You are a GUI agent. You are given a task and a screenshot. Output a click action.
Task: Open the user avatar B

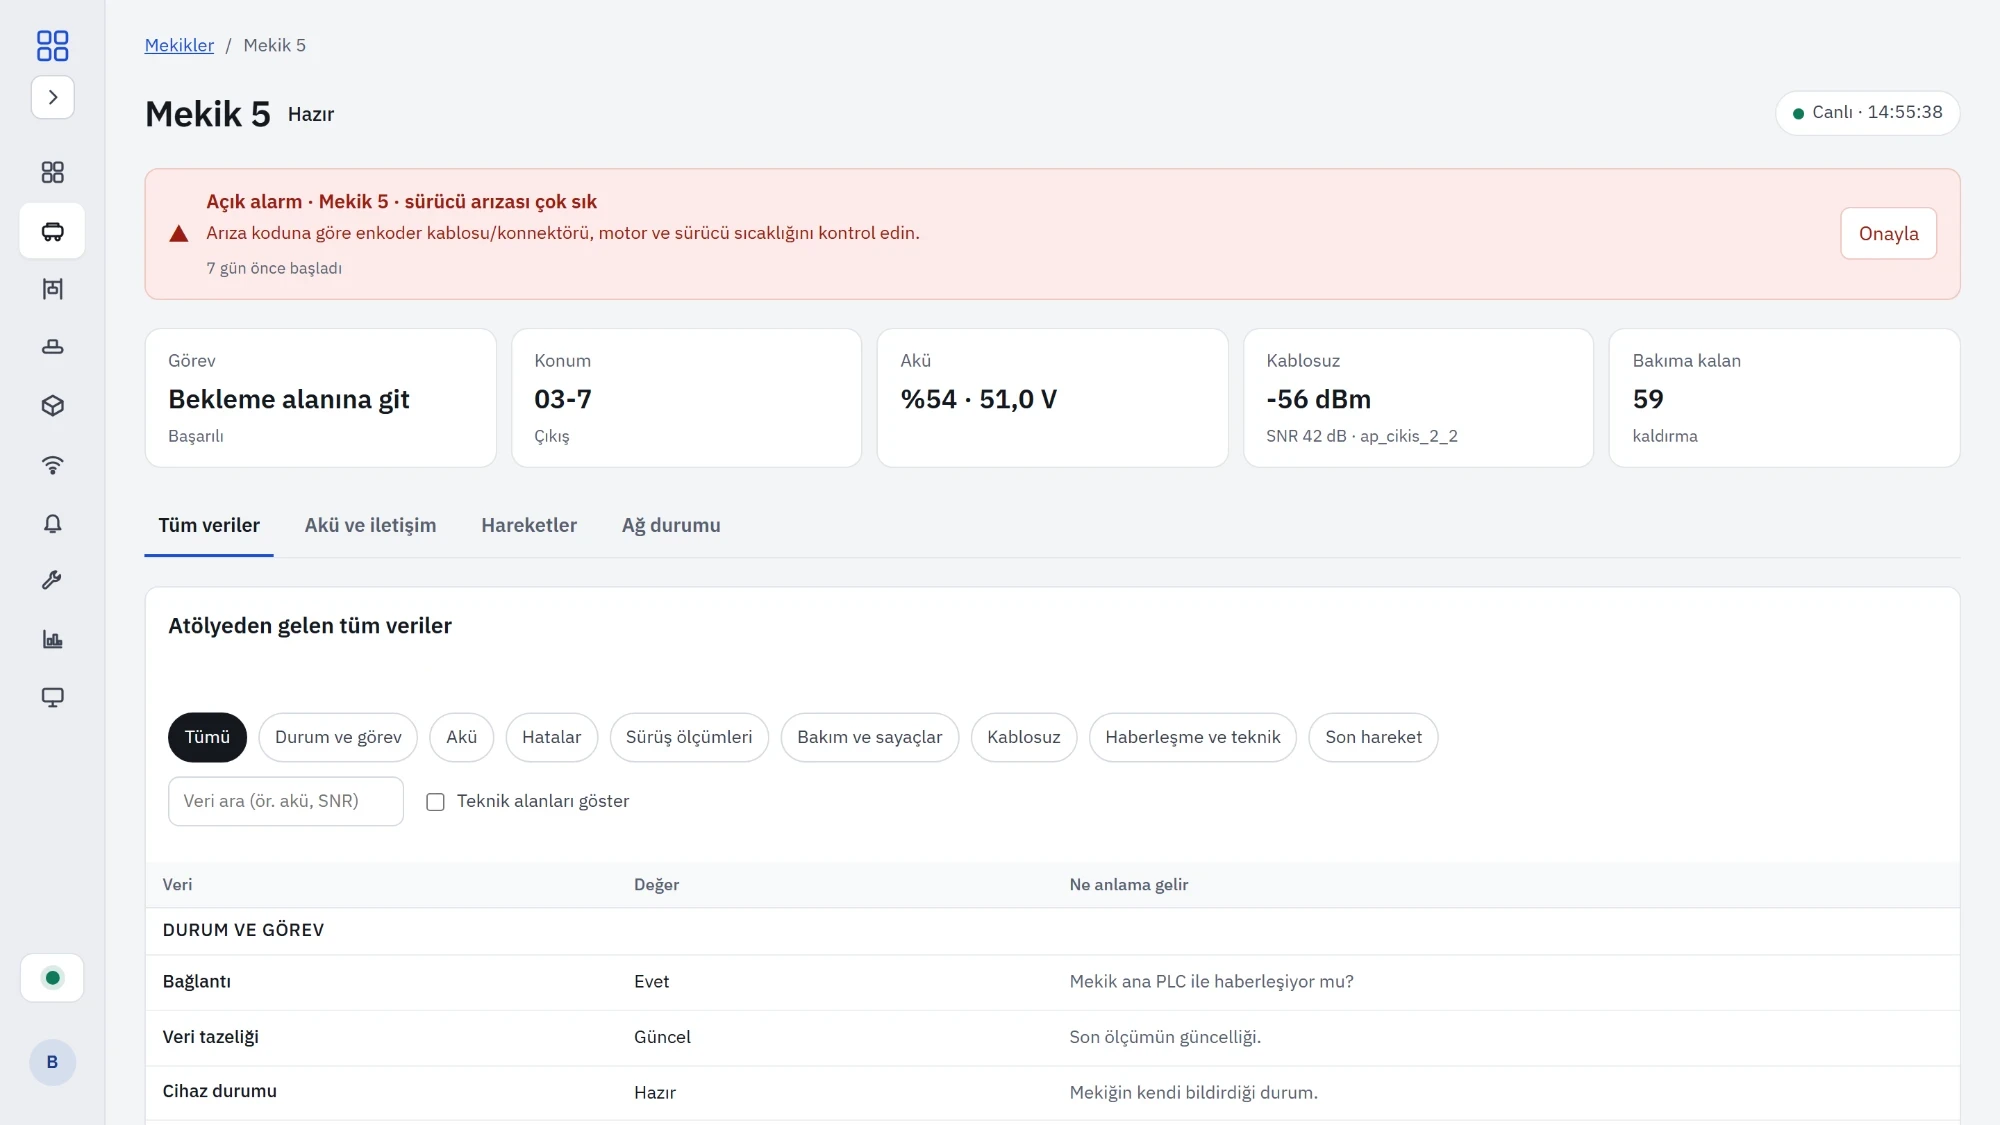53,1062
